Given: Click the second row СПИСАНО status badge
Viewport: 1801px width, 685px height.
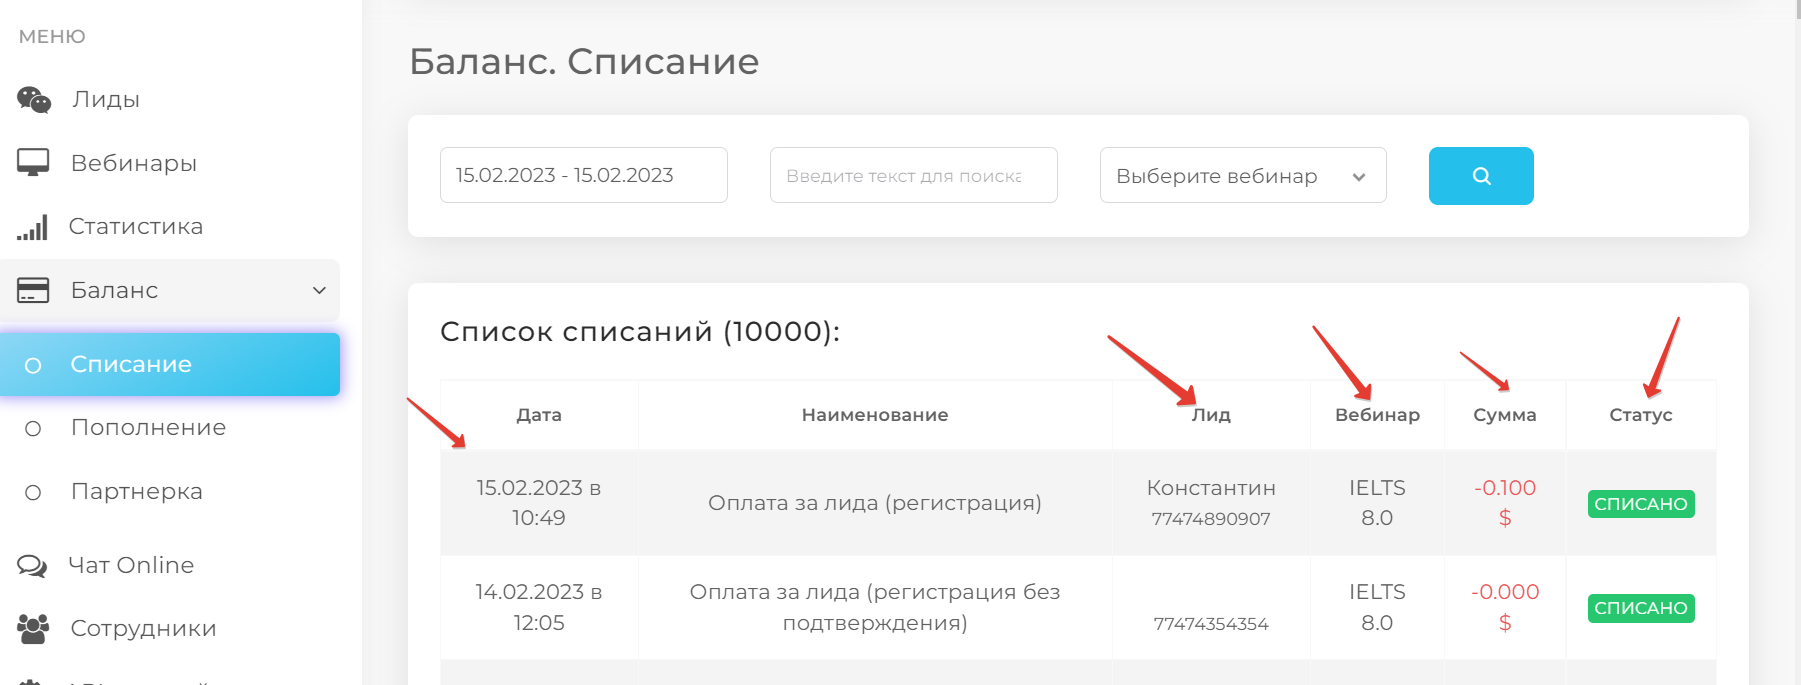Looking at the screenshot, I should (x=1640, y=608).
